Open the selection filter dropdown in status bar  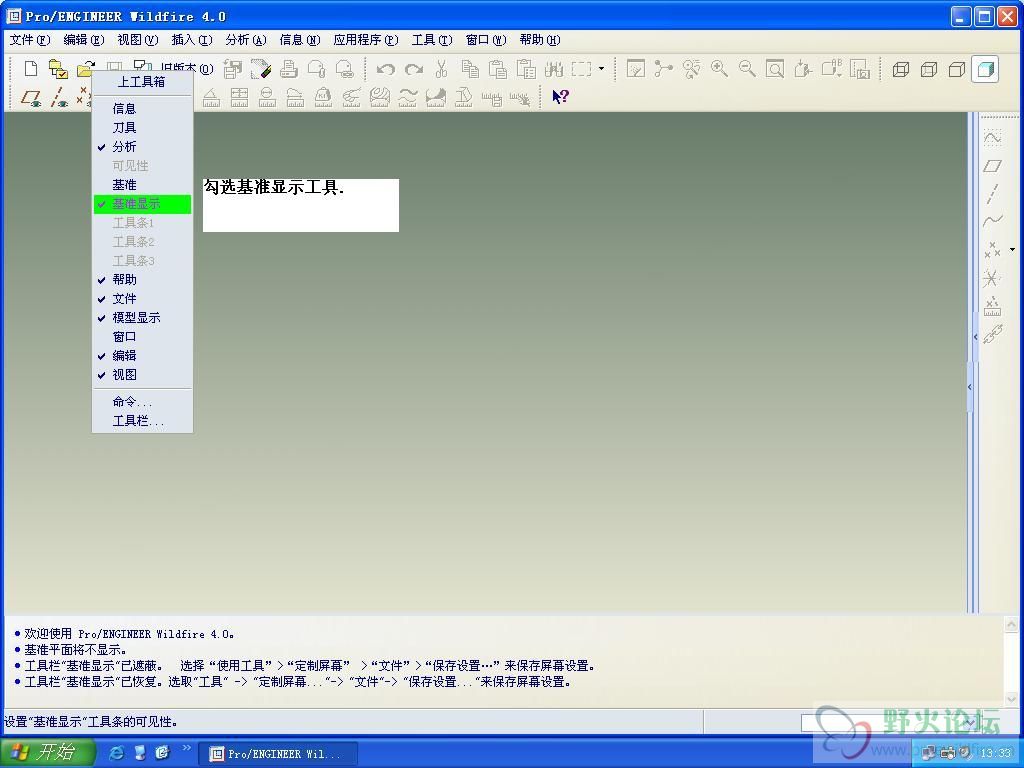970,722
